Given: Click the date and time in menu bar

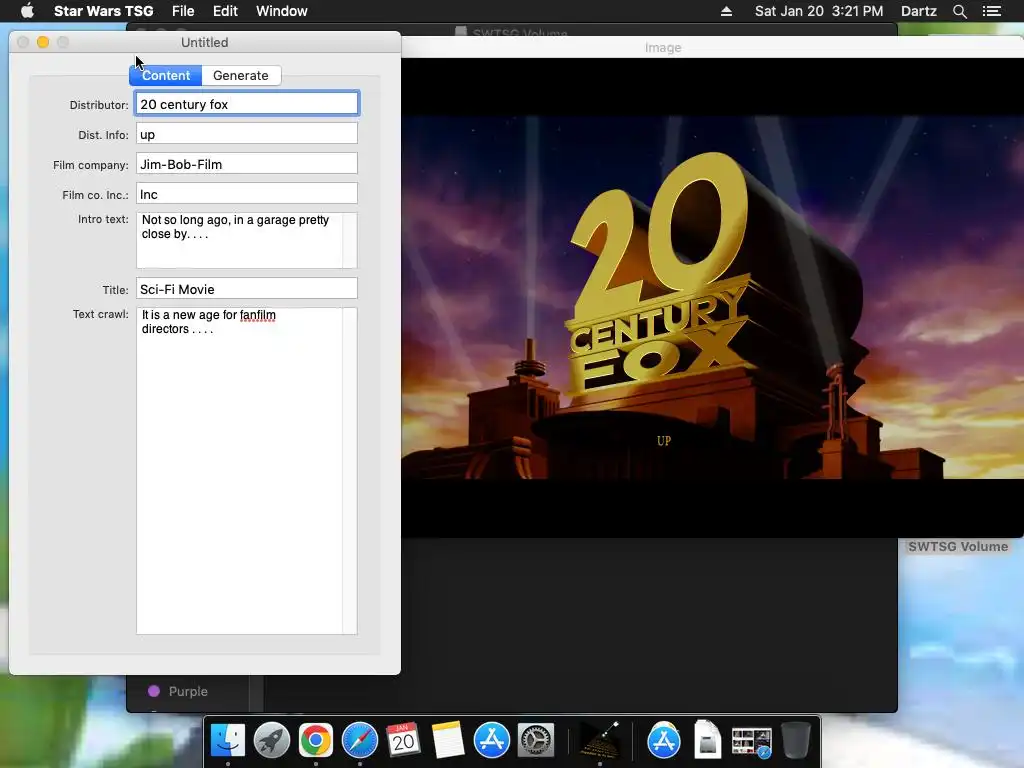Looking at the screenshot, I should (x=819, y=11).
